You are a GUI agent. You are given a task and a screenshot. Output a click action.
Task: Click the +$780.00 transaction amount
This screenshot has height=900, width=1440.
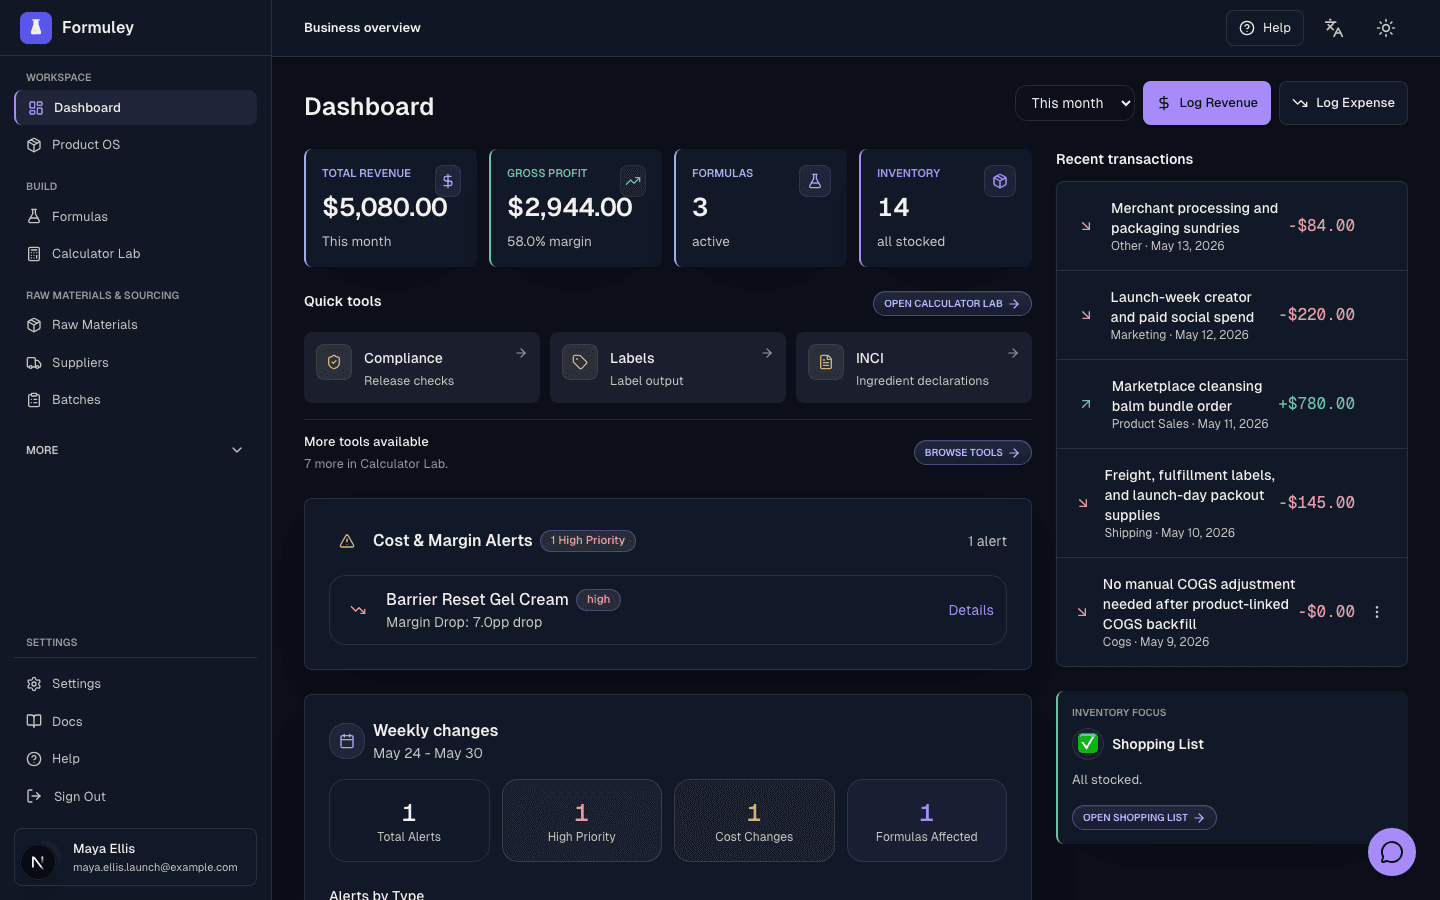click(x=1317, y=404)
